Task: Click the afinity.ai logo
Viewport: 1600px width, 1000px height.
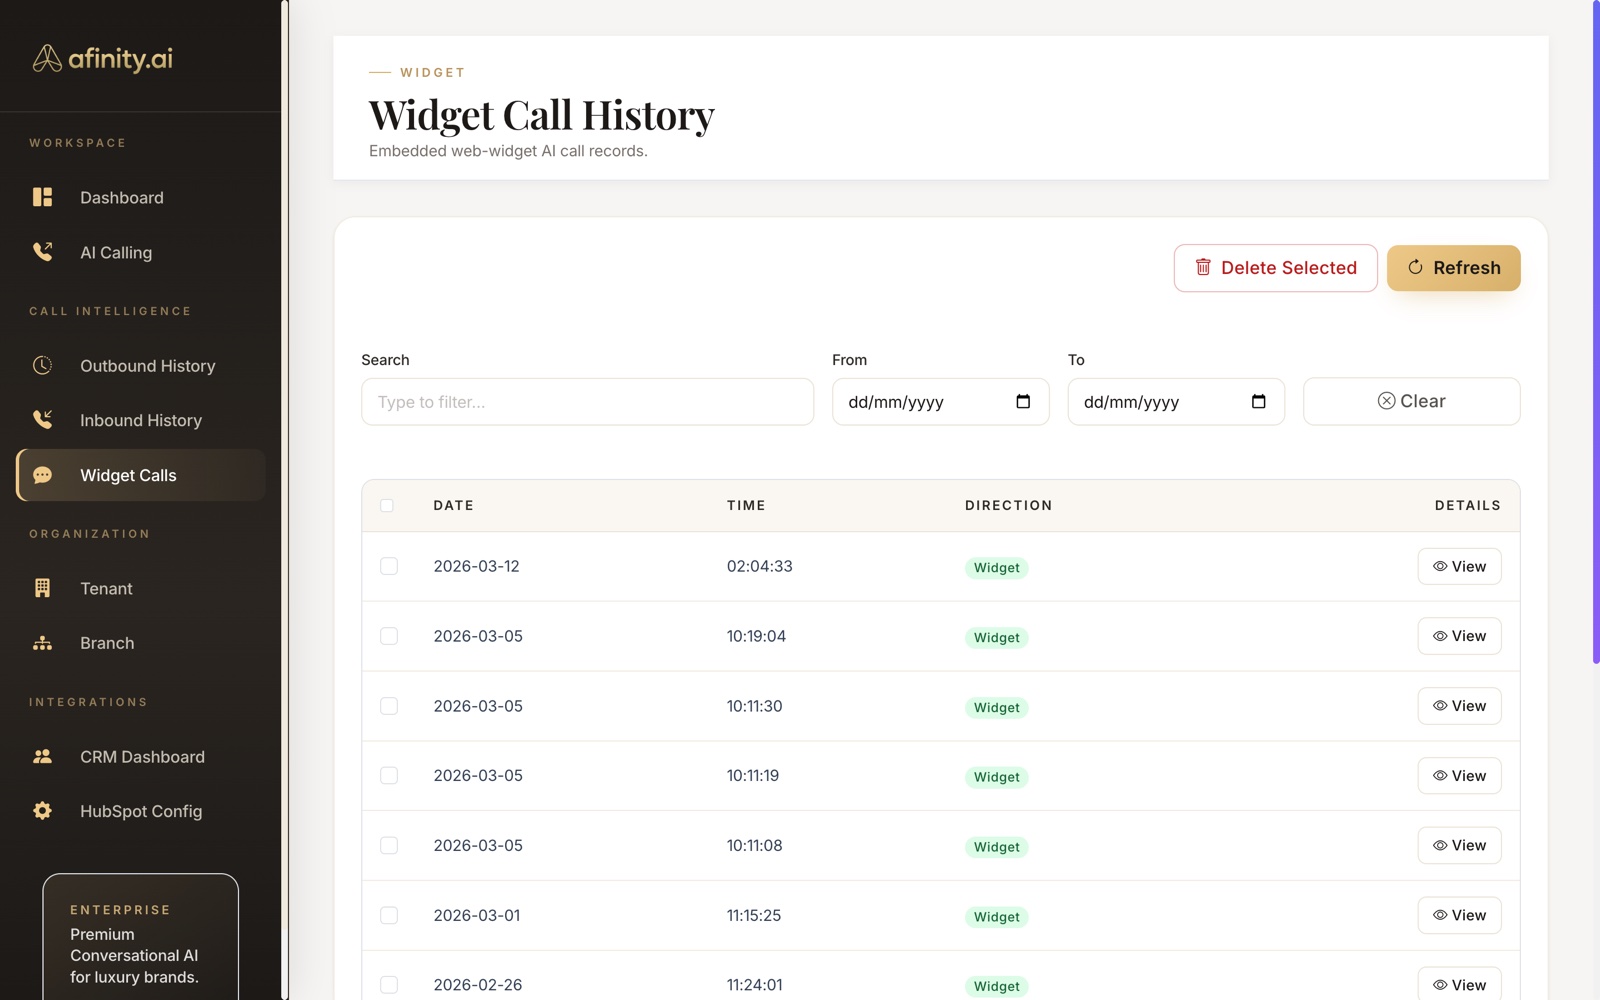Action: [x=102, y=58]
